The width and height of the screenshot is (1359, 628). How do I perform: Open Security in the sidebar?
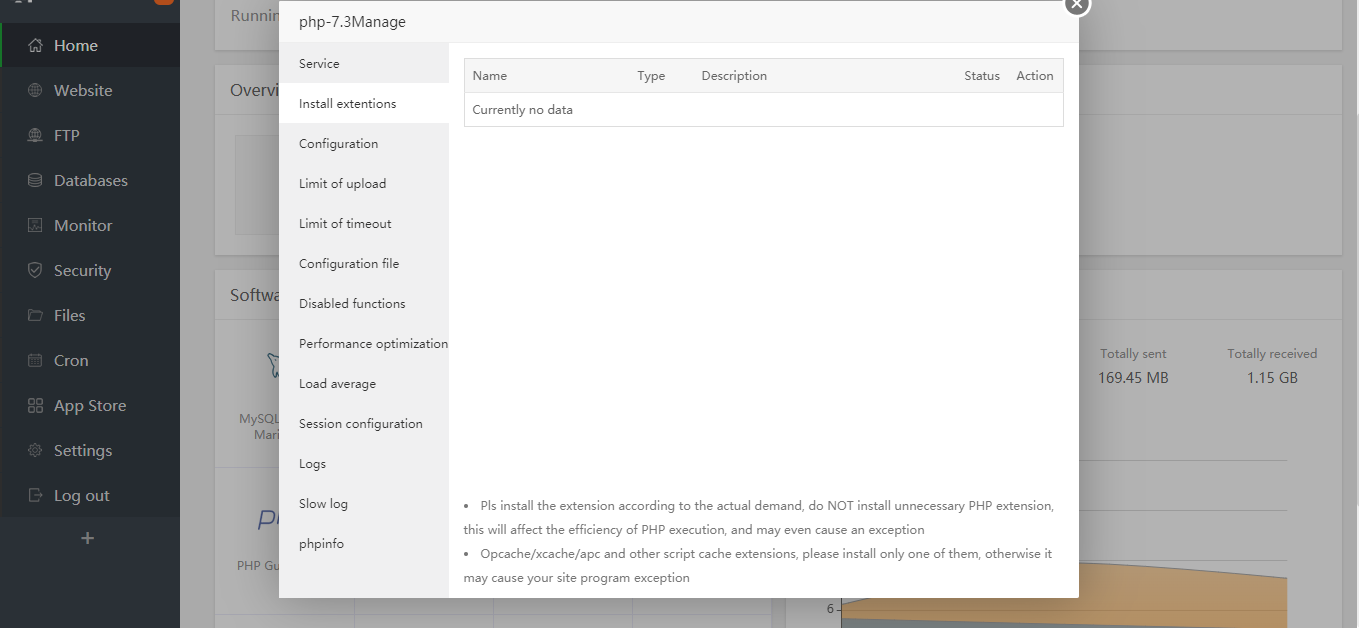point(82,270)
